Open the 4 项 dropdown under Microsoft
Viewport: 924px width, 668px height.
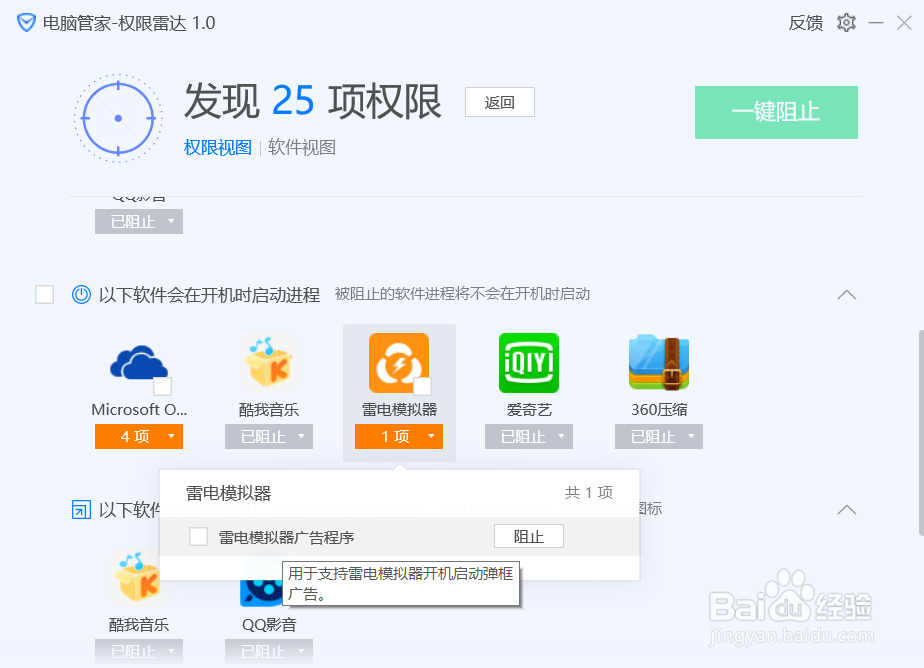(139, 436)
